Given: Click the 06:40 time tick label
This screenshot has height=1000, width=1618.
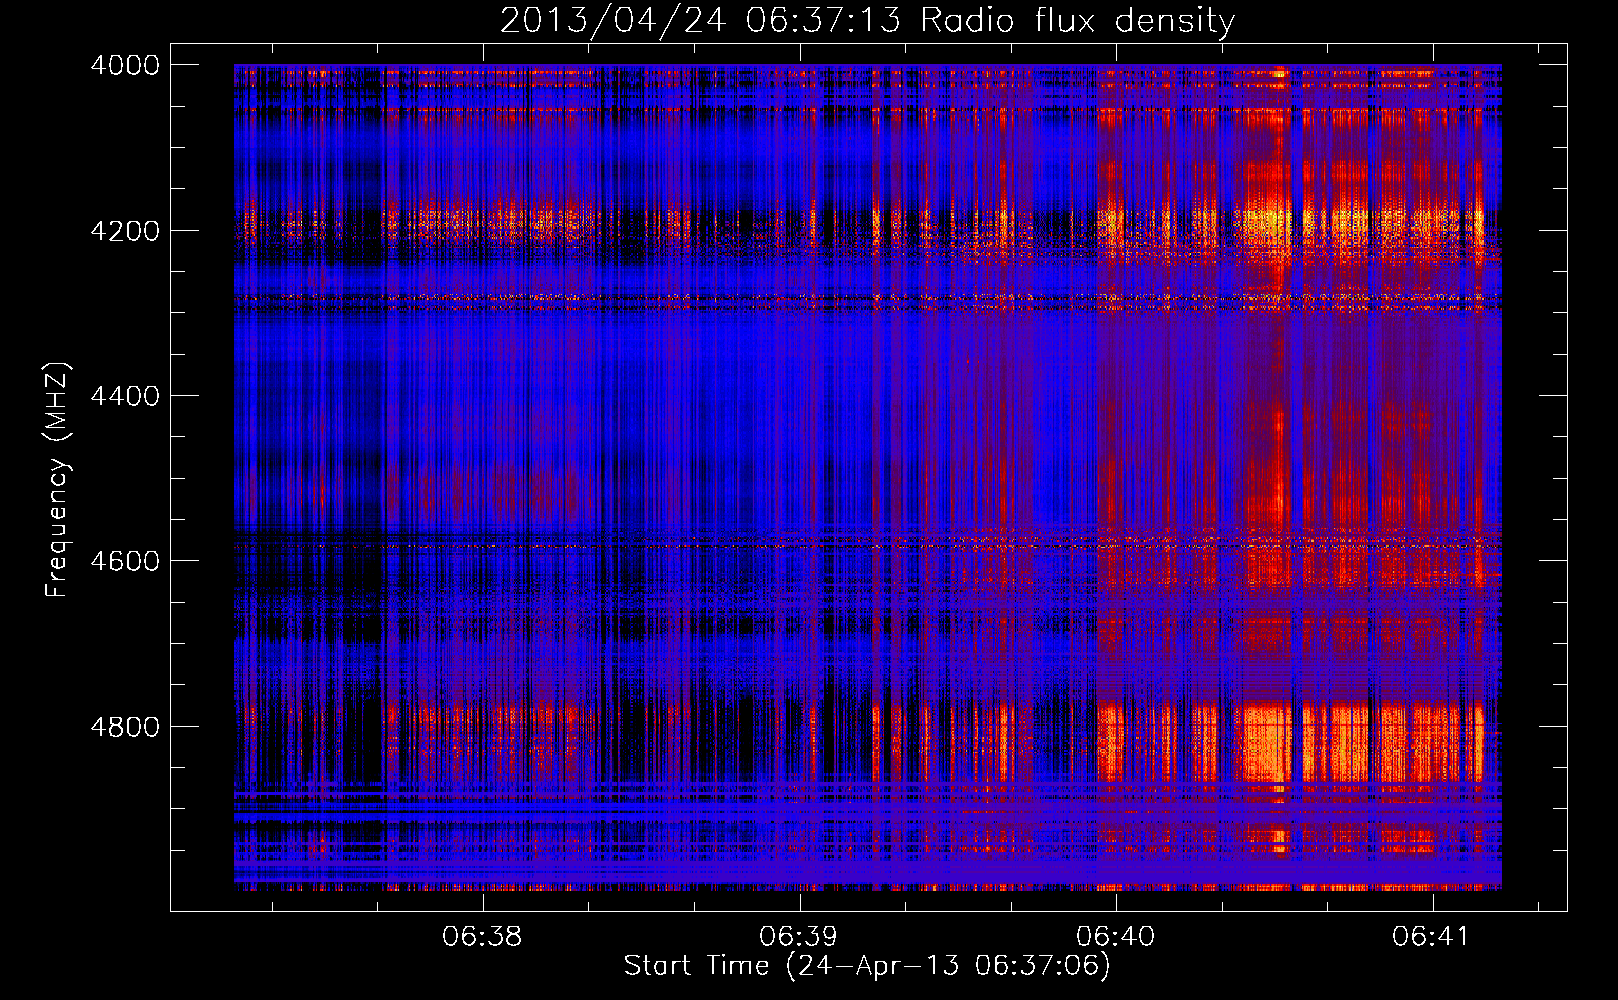Looking at the screenshot, I should [1115, 937].
